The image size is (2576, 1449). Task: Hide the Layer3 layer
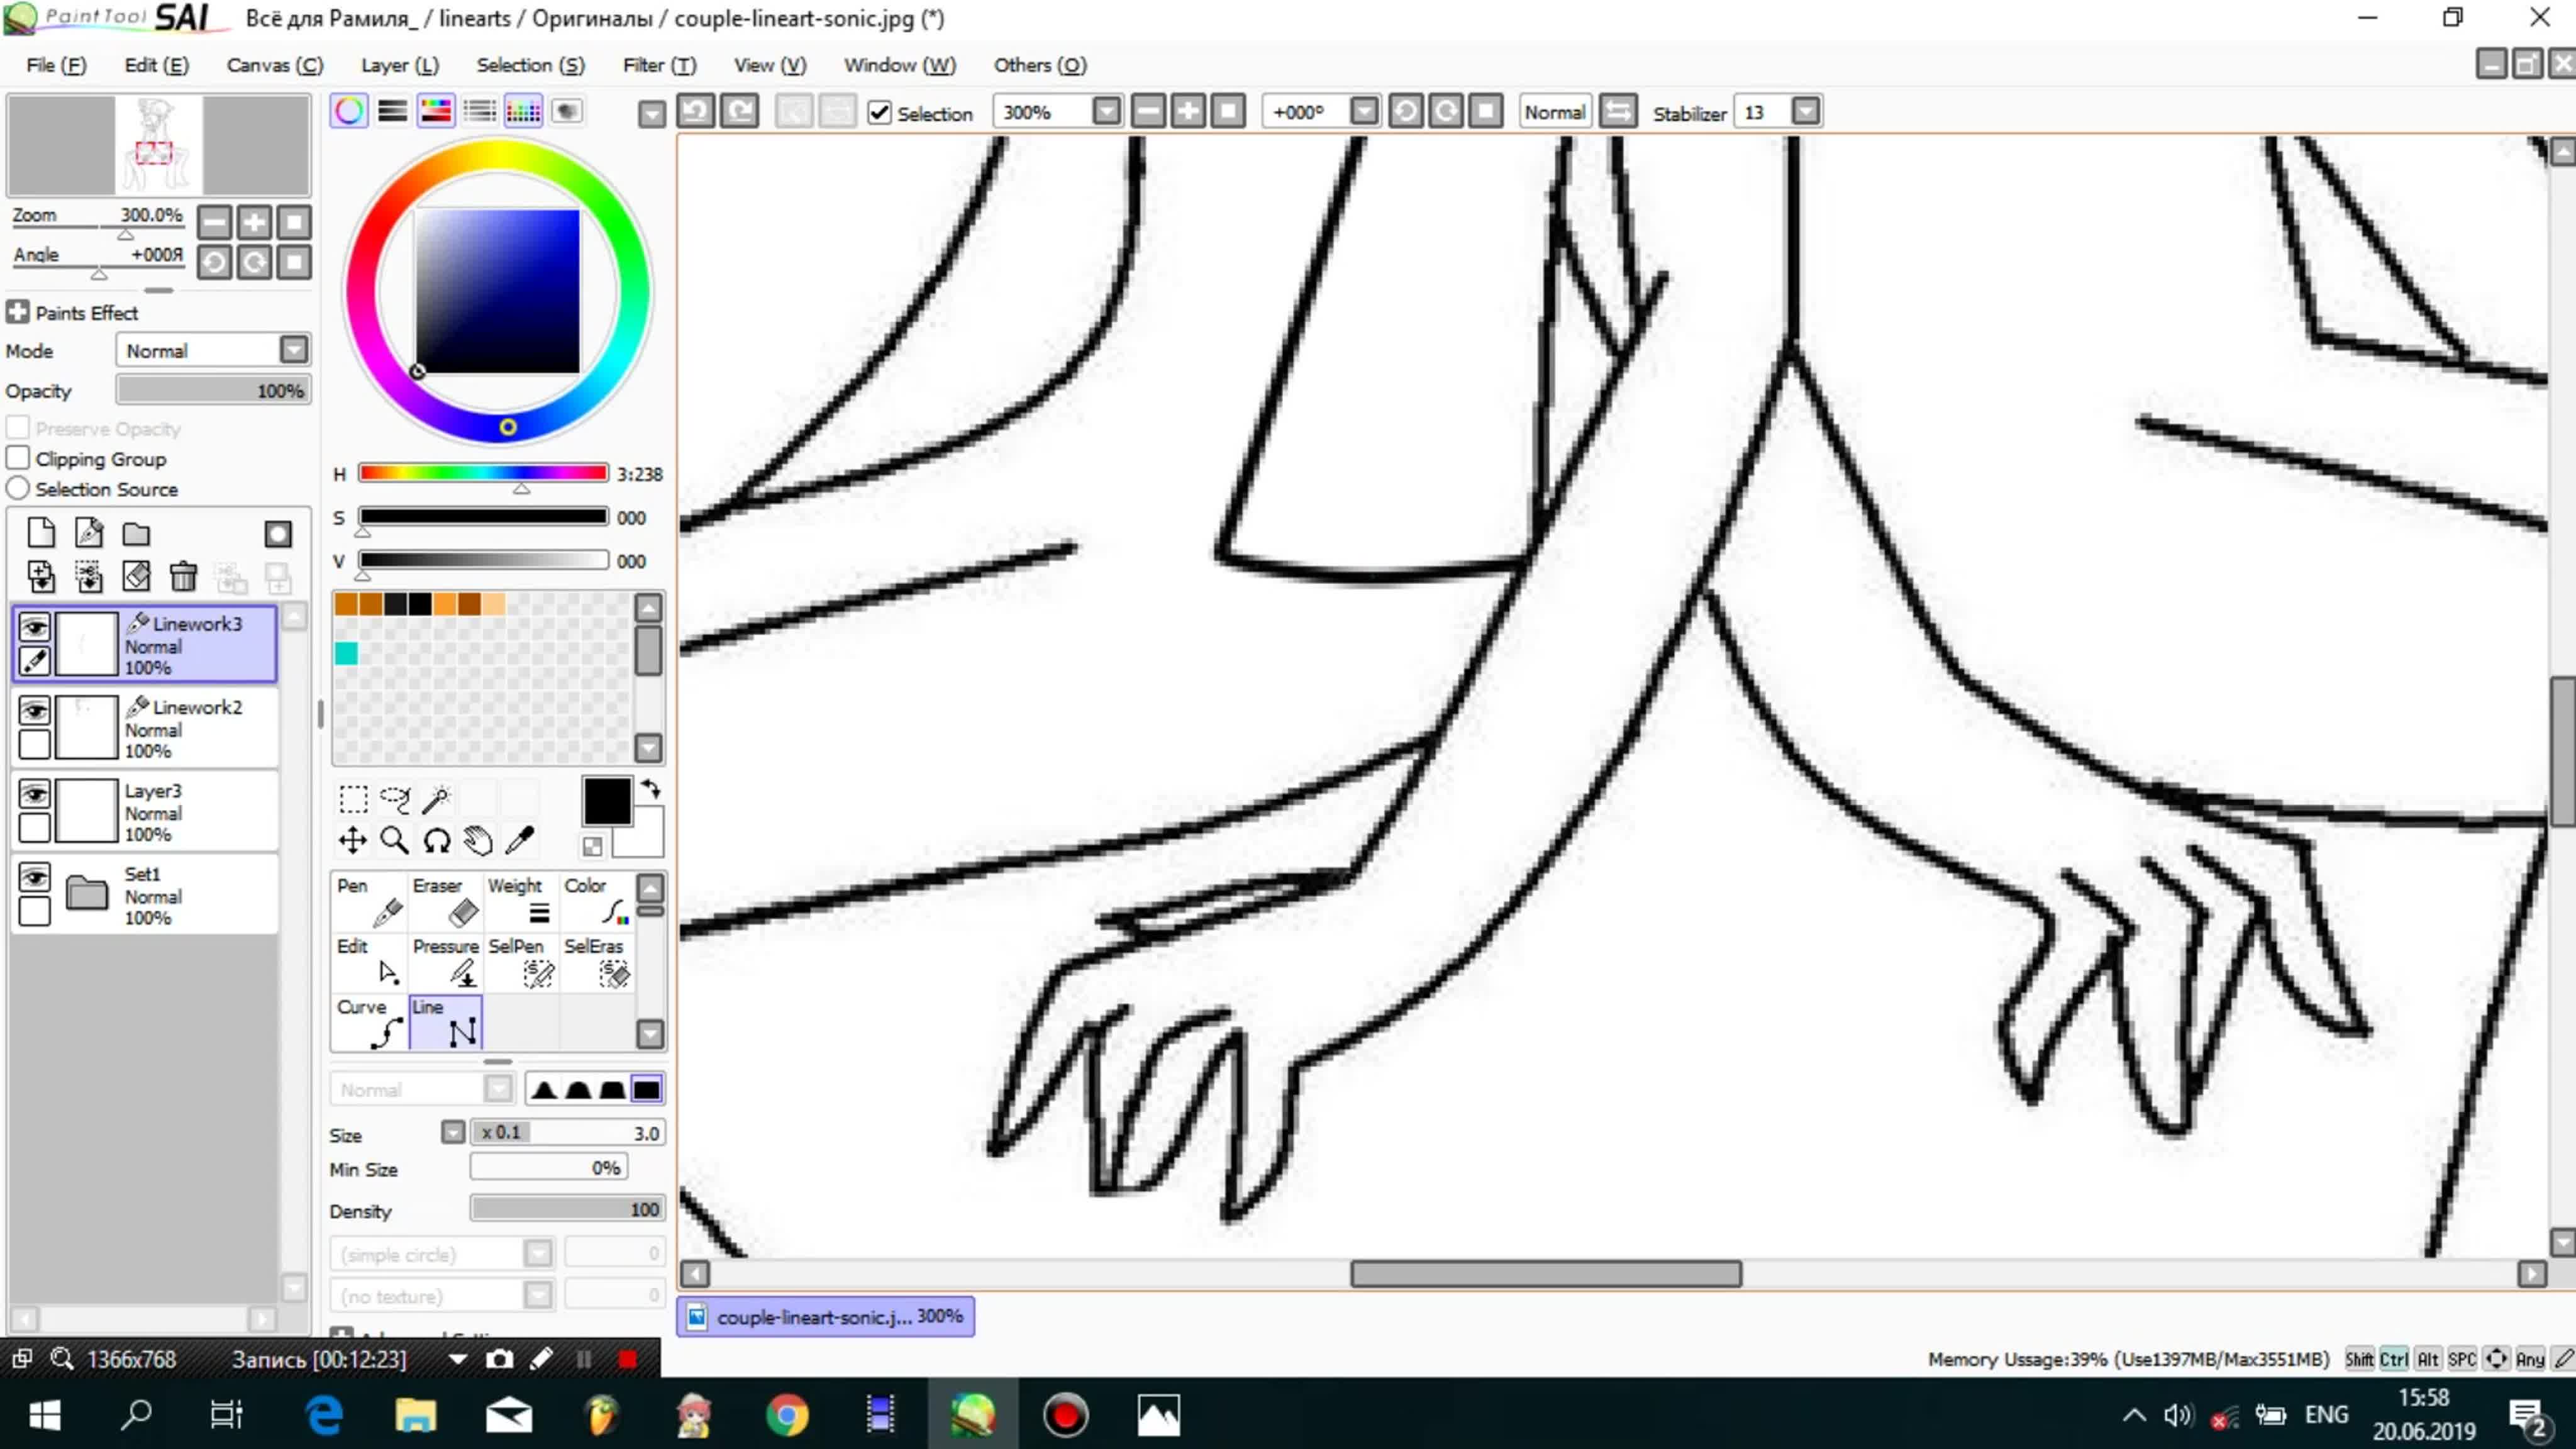[x=35, y=794]
